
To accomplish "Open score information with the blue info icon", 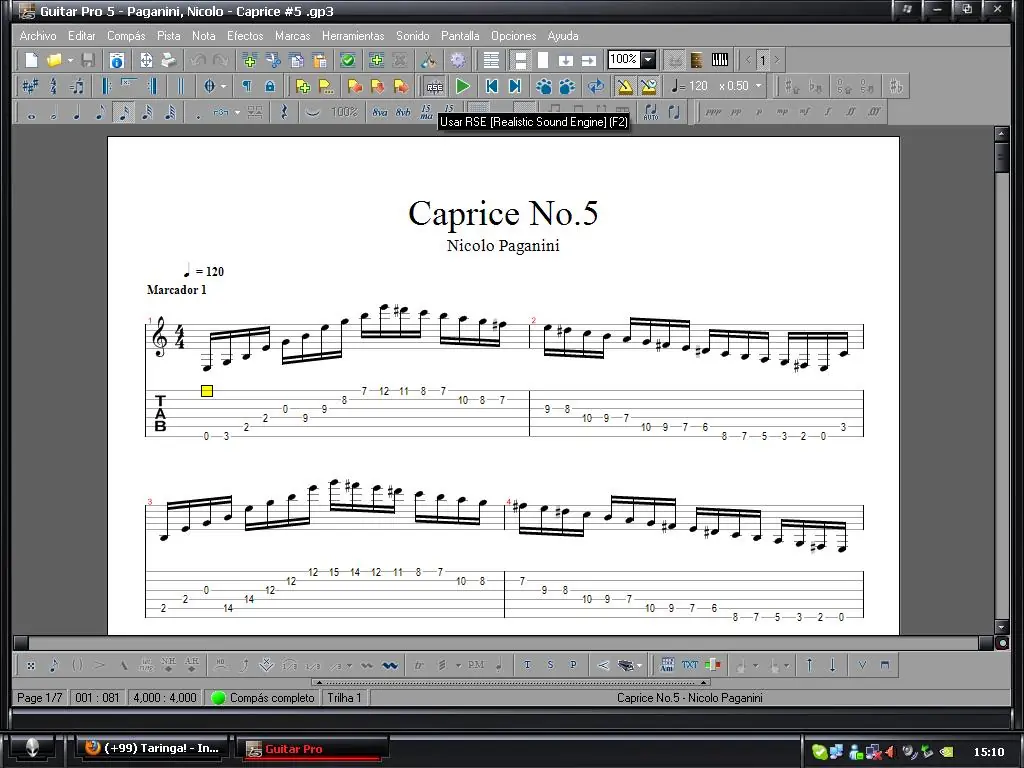I will [117, 60].
